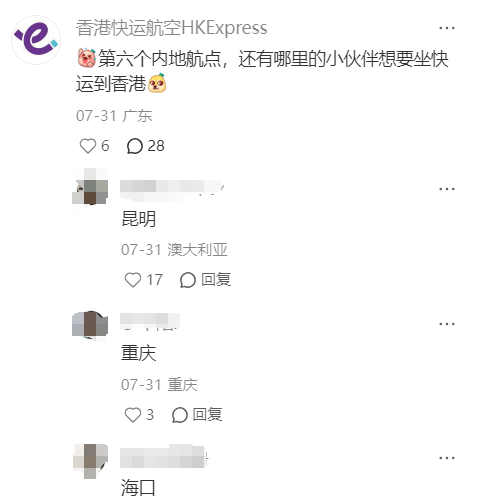
Task: Click the 昆明 commenter's blurred username
Action: tap(172, 189)
